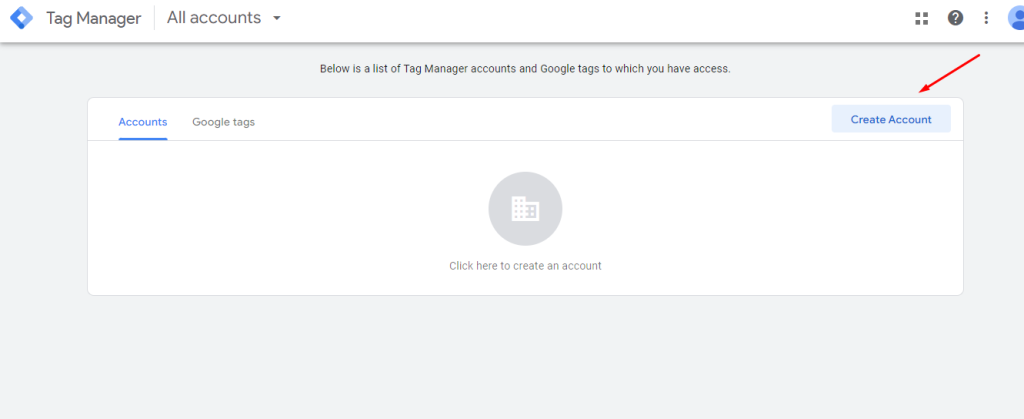Image resolution: width=1024 pixels, height=419 pixels.
Task: Click the 'Click here to create an account' link
Action: click(x=525, y=266)
